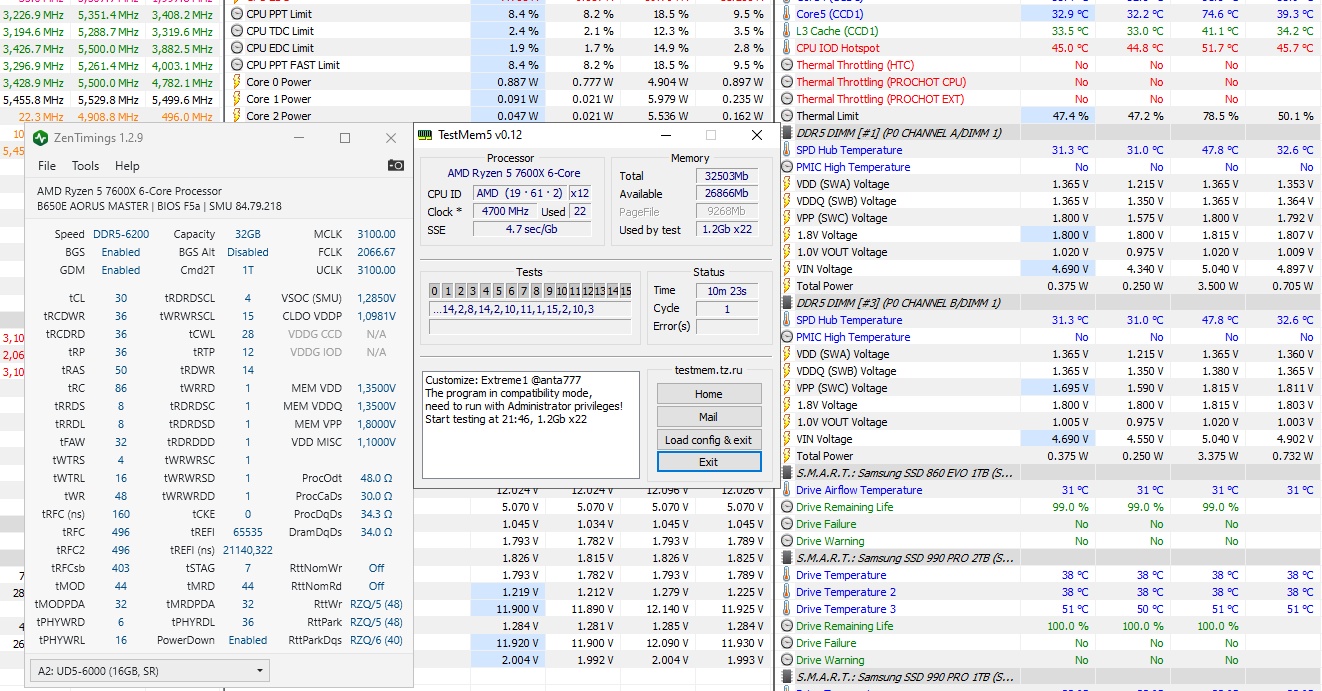Viewport: 1322px width, 691px height.
Task: Click the clock icon beside CPU TDC Limit
Action: [x=236, y=31]
